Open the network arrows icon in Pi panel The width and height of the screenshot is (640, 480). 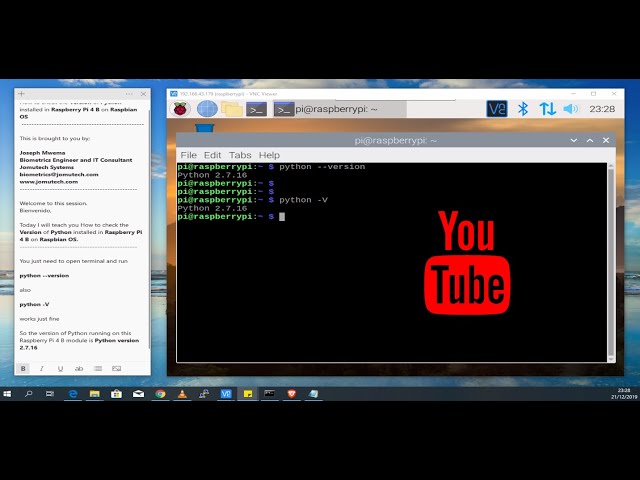tap(547, 109)
